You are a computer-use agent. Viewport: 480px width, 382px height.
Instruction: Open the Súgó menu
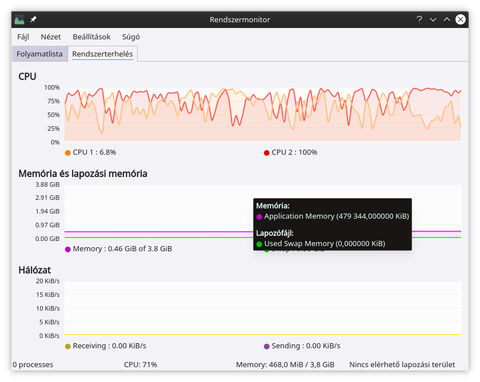tap(131, 37)
